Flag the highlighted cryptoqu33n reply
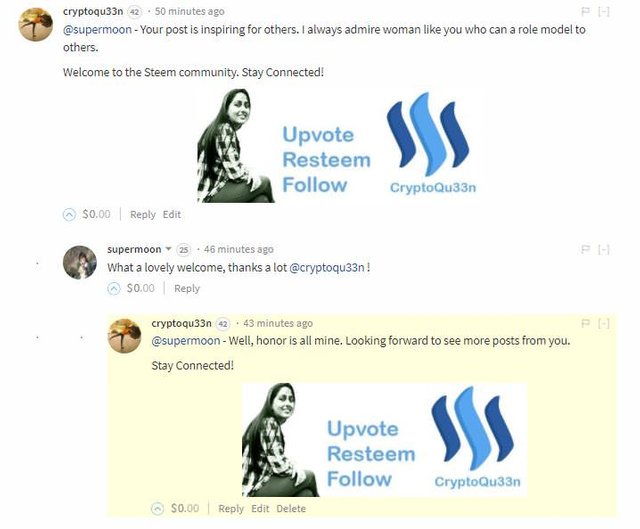This screenshot has height=529, width=640. pos(586,323)
